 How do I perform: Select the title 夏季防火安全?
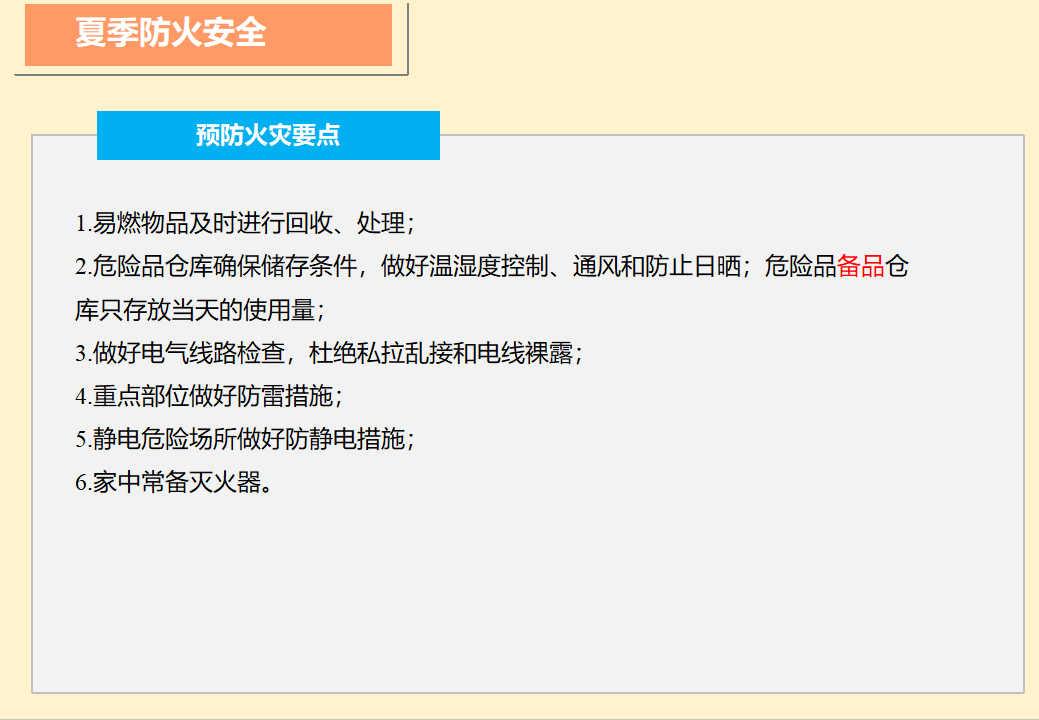[x=170, y=32]
